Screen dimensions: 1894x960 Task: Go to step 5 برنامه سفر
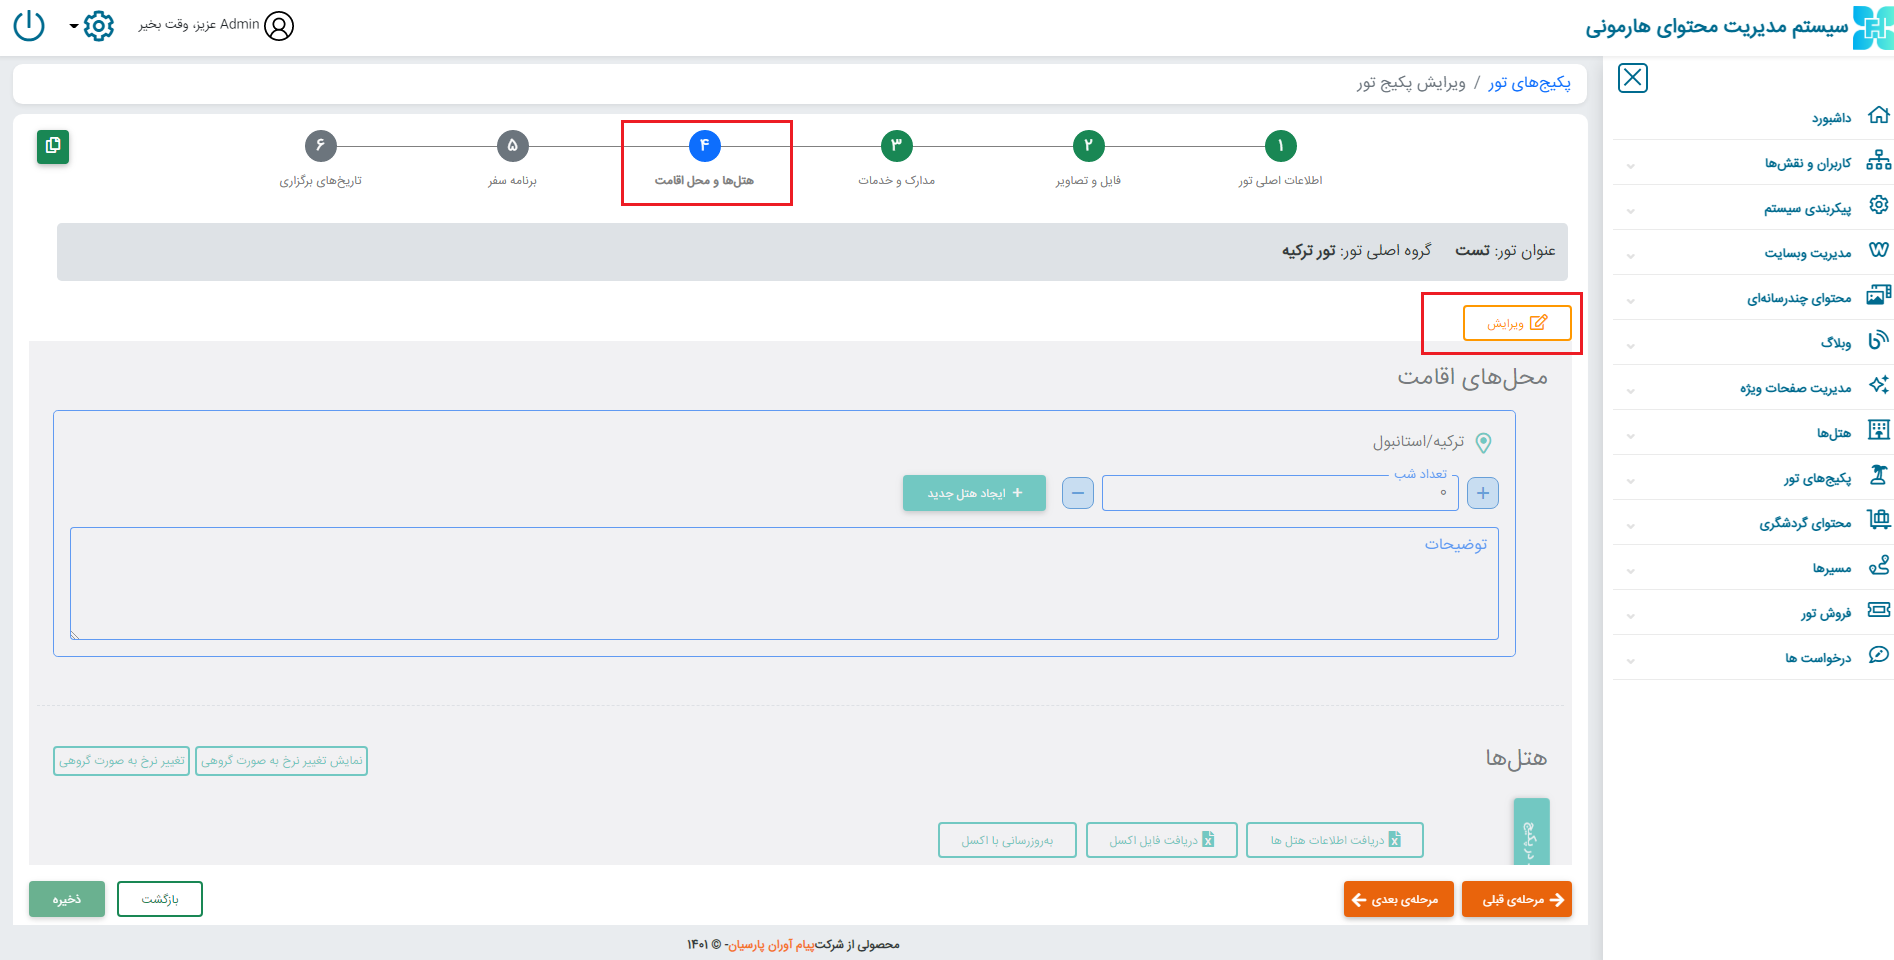512,146
